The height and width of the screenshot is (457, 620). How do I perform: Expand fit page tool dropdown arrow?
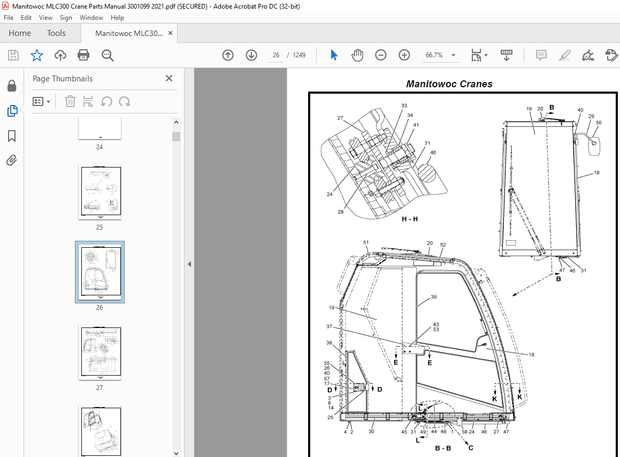pyautogui.click(x=486, y=55)
